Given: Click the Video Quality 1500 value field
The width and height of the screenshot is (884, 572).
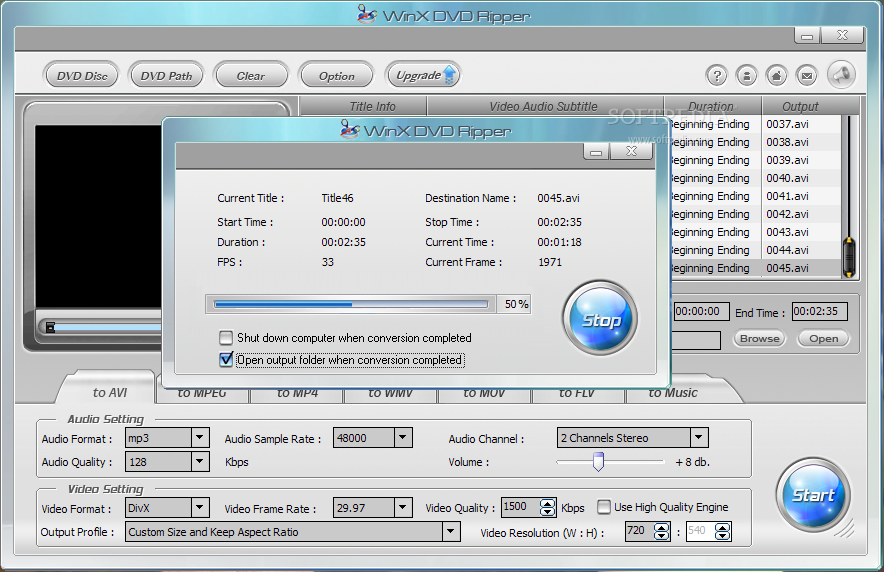Looking at the screenshot, I should click(520, 507).
